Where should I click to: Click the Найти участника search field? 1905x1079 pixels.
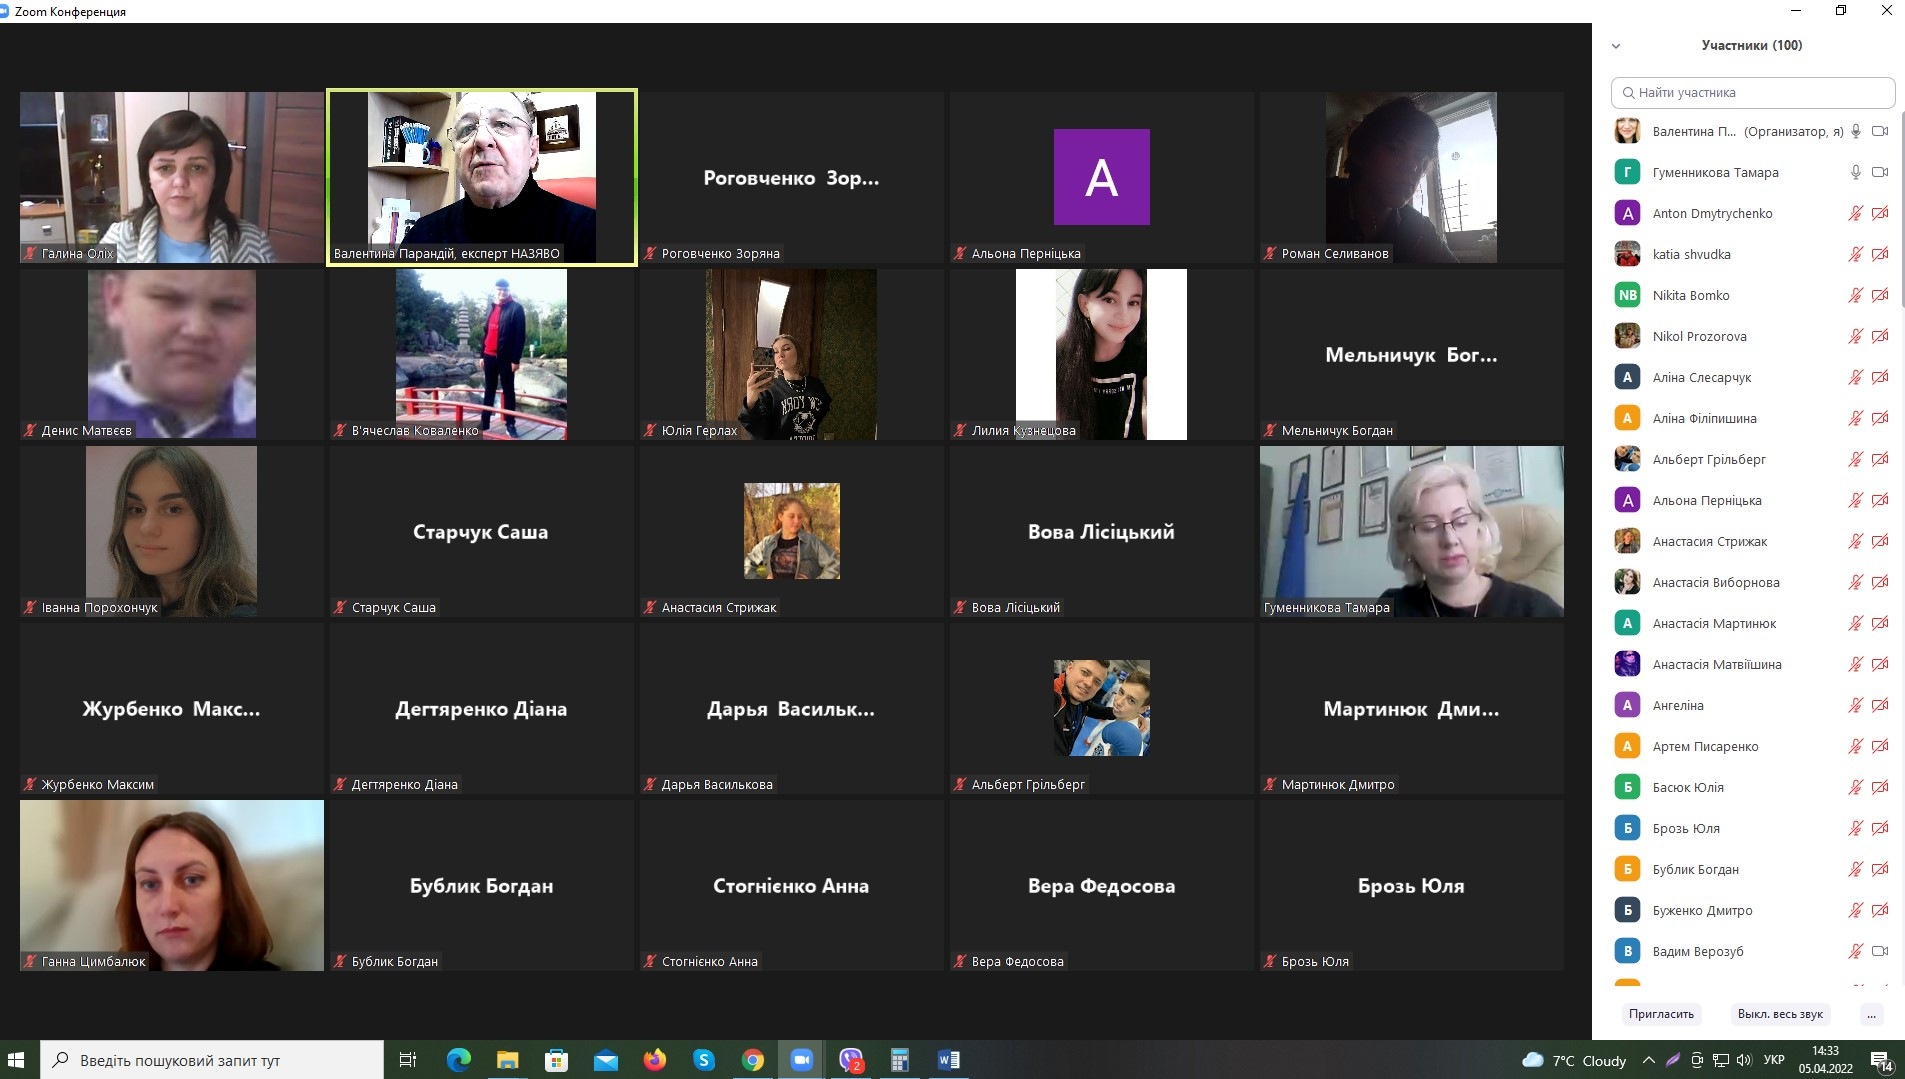pyautogui.click(x=1753, y=92)
